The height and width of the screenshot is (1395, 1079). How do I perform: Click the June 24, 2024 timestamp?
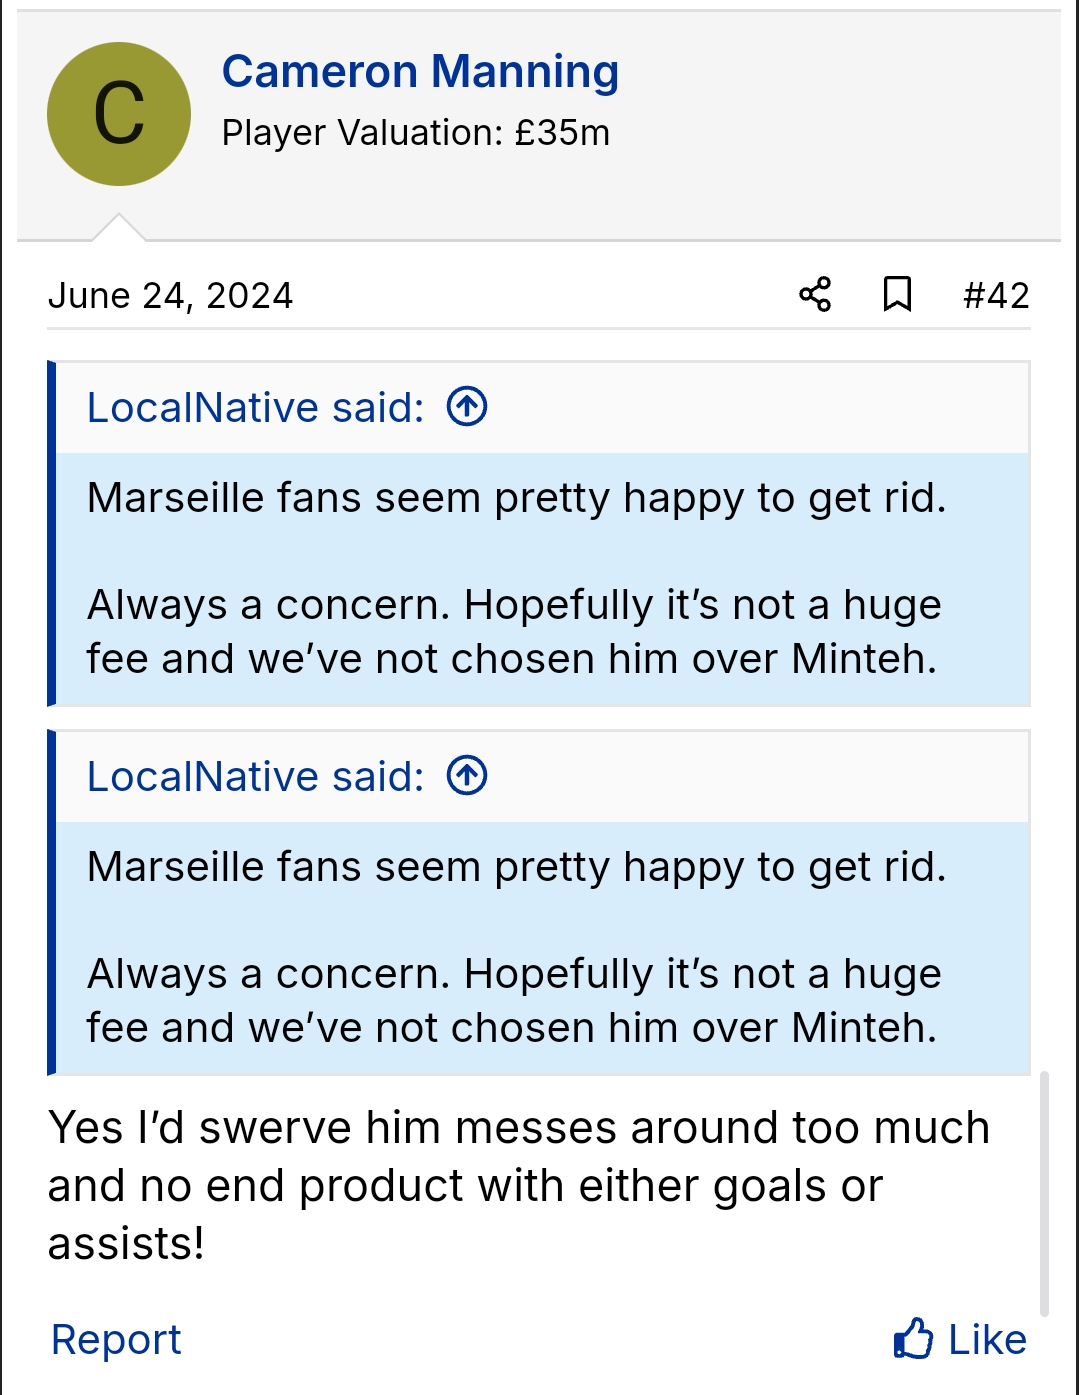[170, 295]
